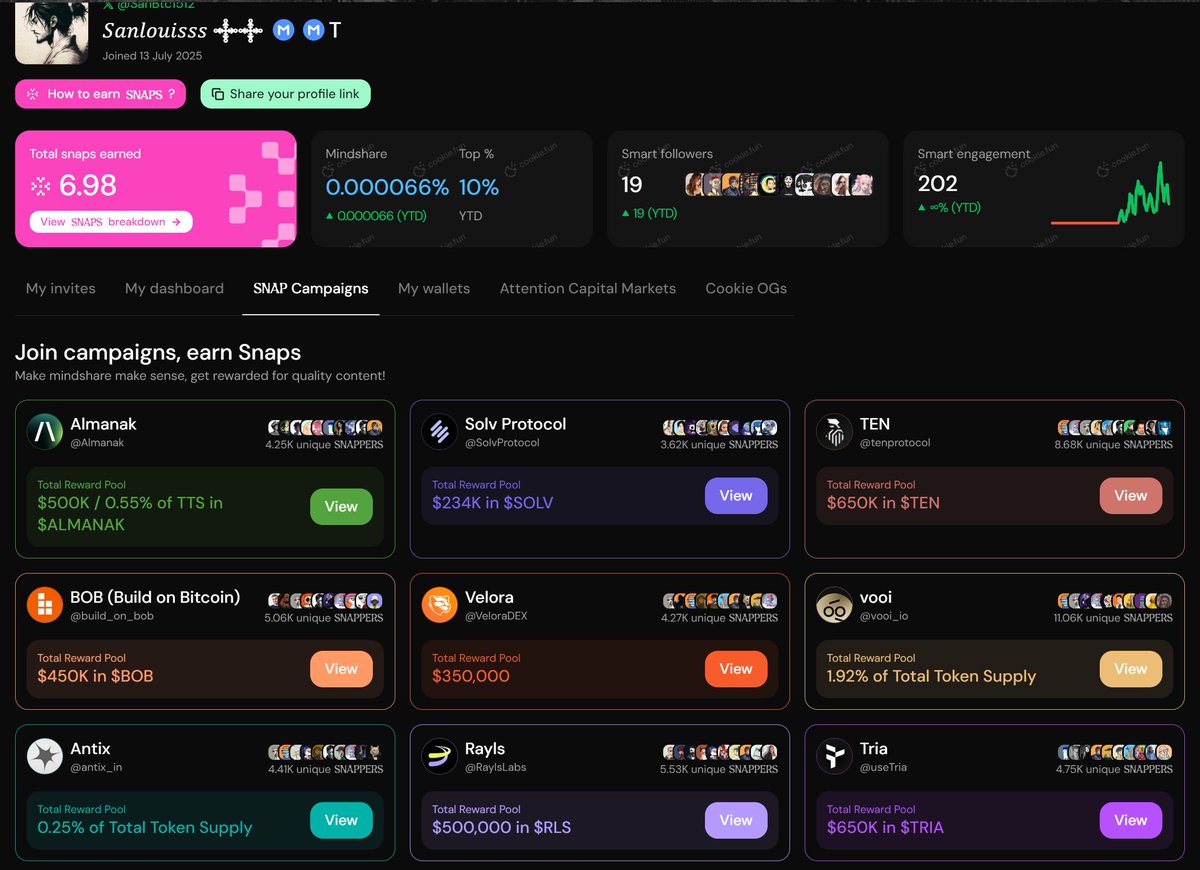Click the first blue M badge beside username
The height and width of the screenshot is (870, 1200).
click(284, 31)
